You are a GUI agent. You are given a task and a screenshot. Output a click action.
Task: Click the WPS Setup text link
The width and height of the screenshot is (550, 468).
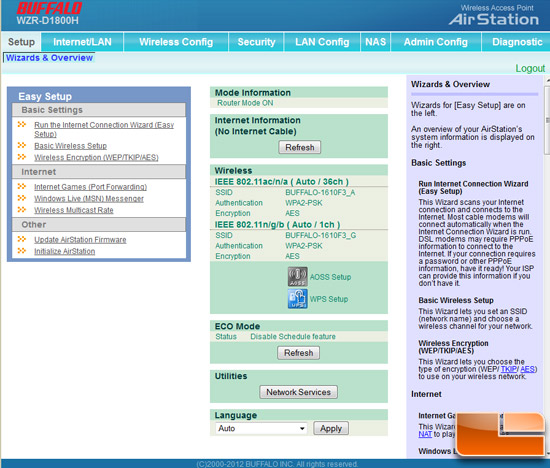click(x=329, y=299)
